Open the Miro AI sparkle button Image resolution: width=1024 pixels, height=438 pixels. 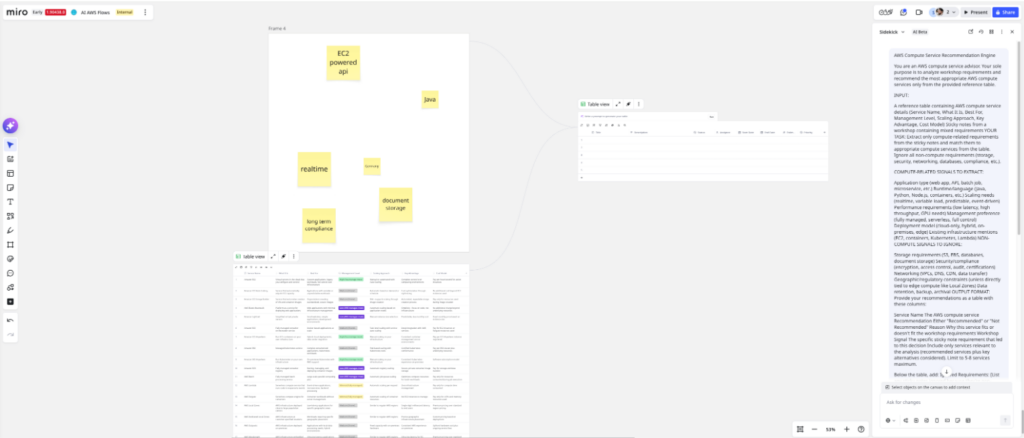(10, 125)
